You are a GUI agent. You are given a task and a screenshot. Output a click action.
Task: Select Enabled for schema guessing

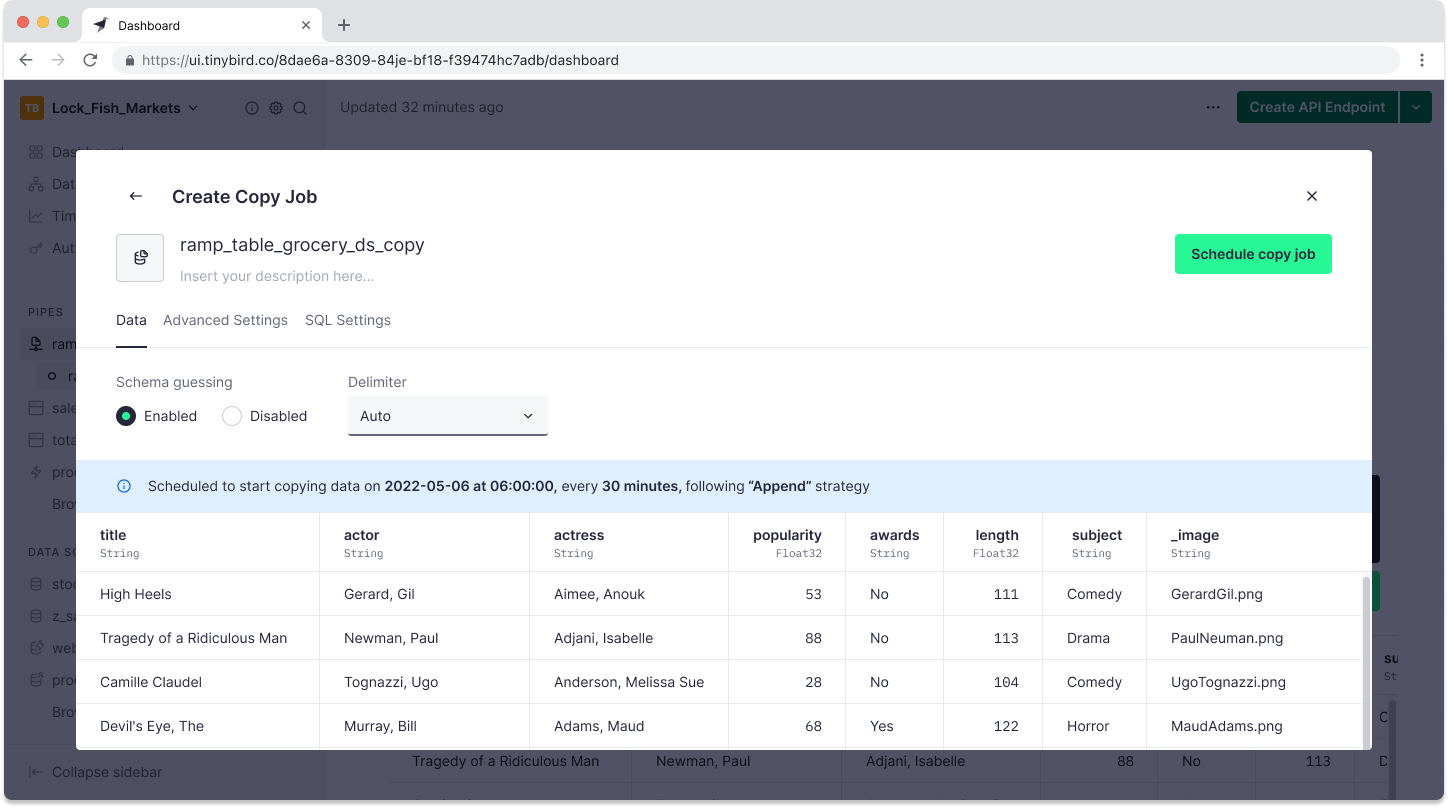click(126, 416)
